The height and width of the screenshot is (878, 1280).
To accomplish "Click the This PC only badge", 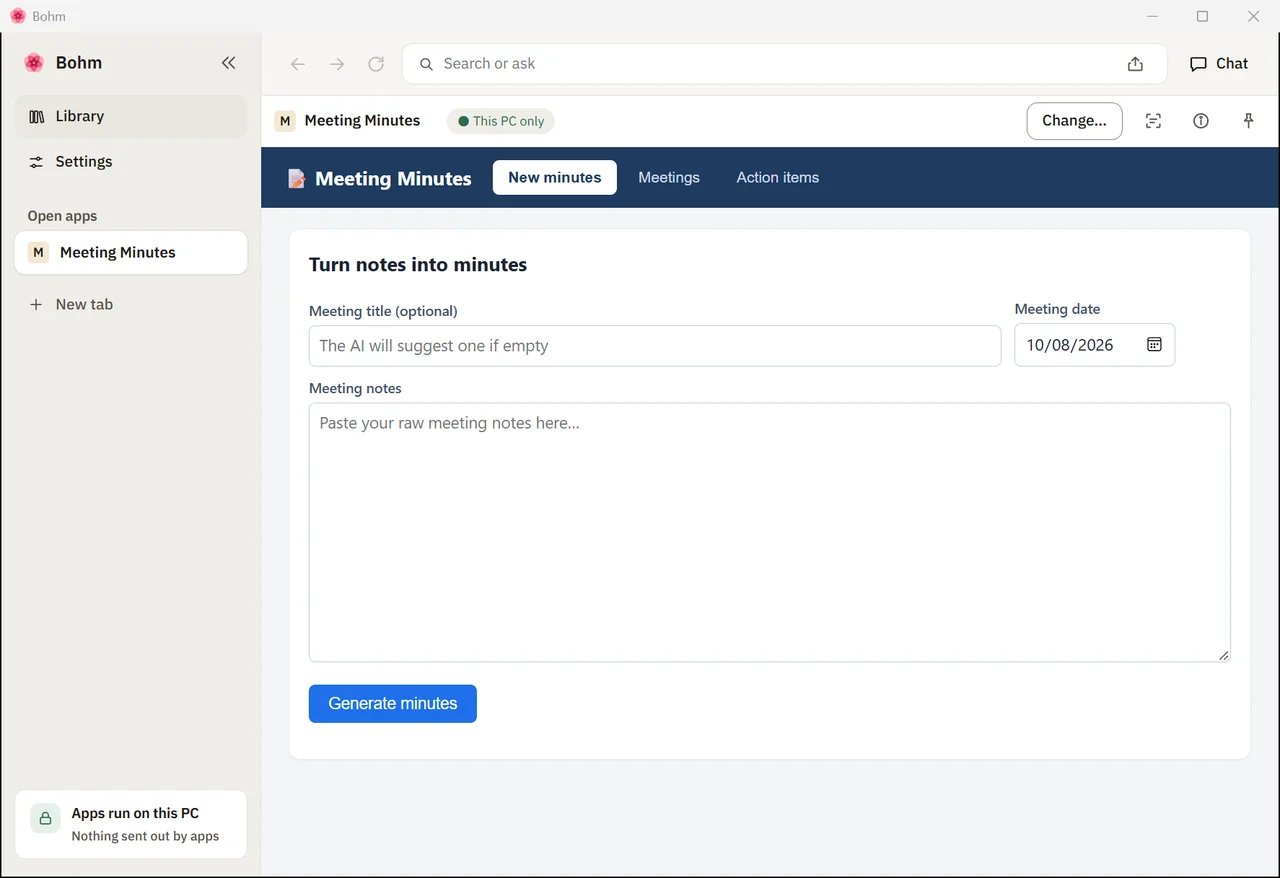I will (500, 121).
